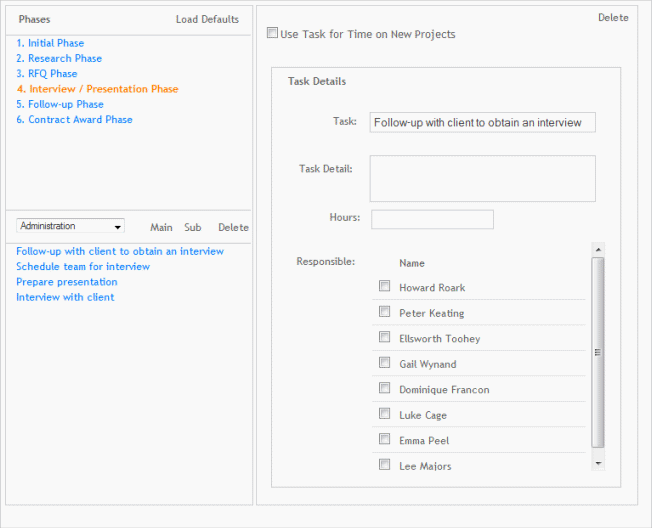Check the Howard Roark checkbox
Viewport: 652px width, 528px height.
[x=384, y=286]
